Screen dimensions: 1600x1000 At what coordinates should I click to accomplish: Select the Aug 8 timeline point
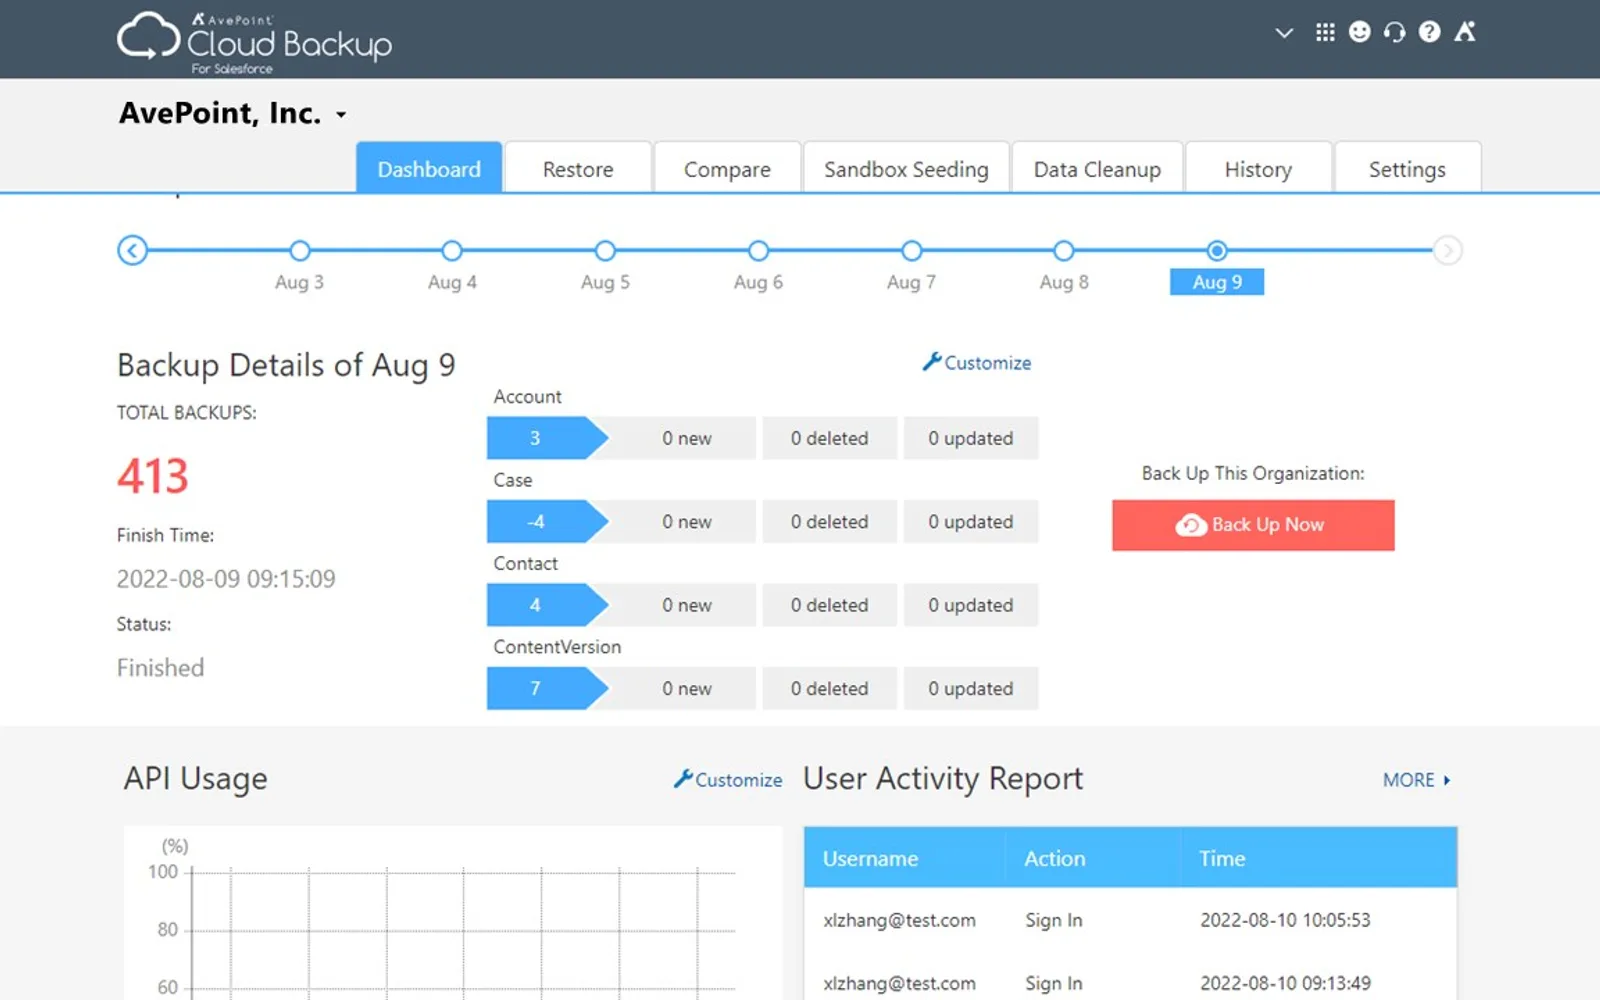[x=1064, y=250]
